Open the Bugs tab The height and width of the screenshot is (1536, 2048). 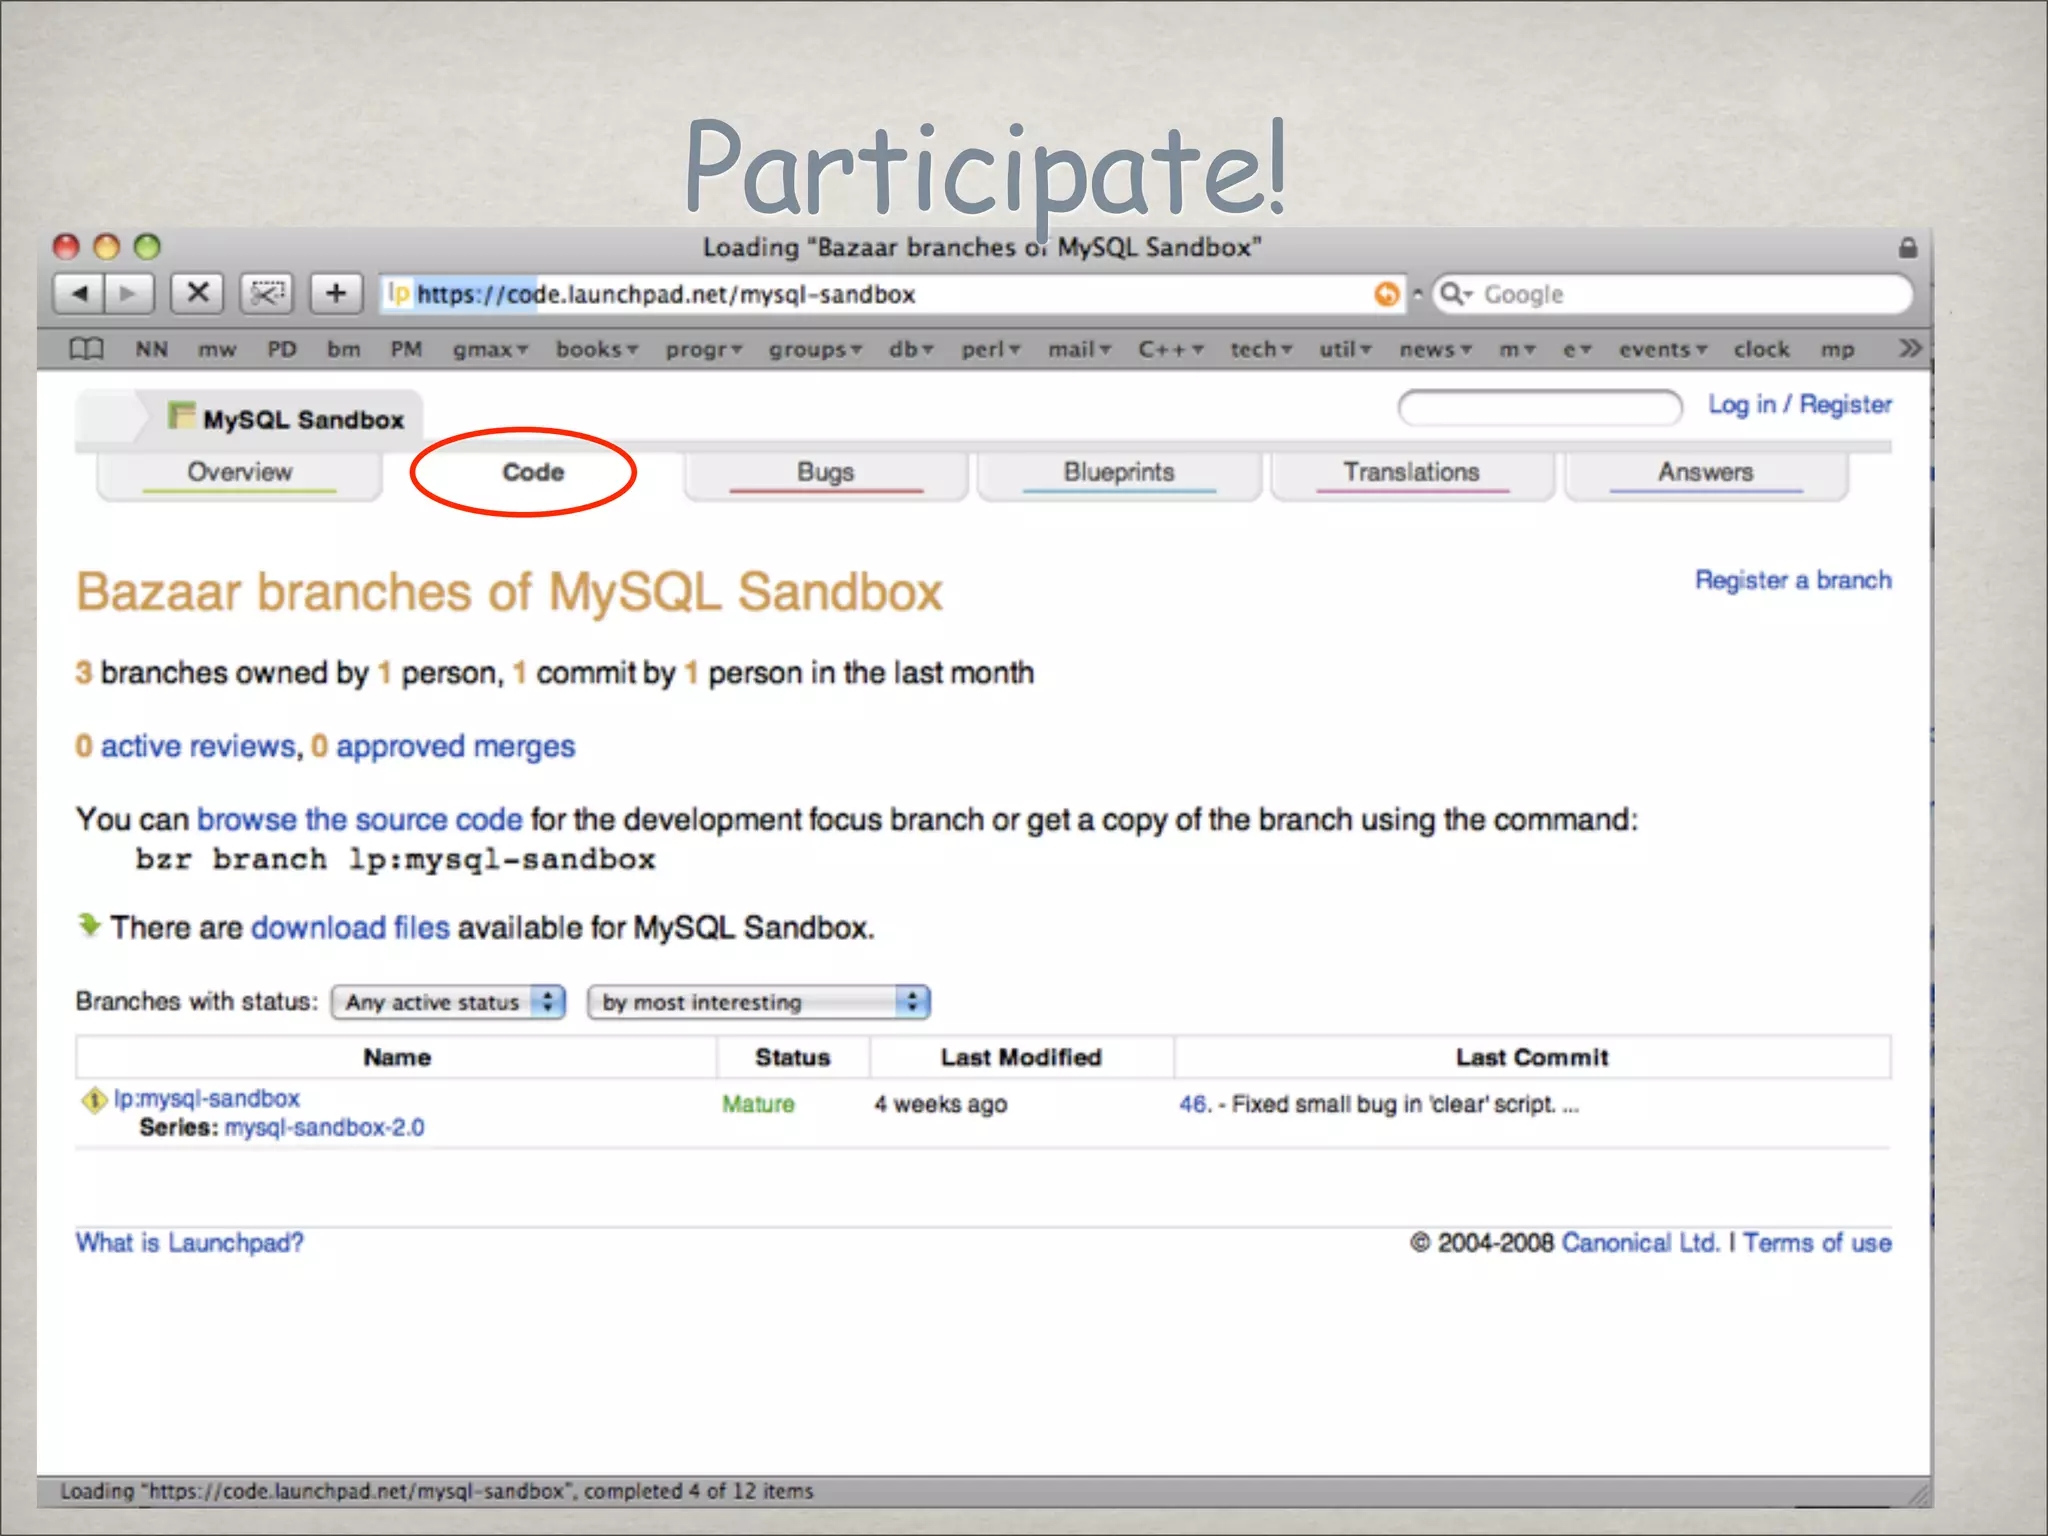(825, 473)
